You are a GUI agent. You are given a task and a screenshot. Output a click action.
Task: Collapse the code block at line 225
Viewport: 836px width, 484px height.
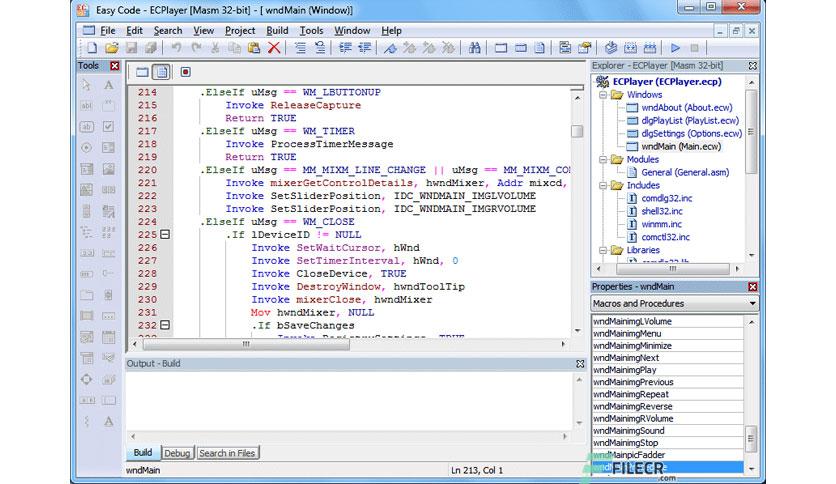click(165, 235)
